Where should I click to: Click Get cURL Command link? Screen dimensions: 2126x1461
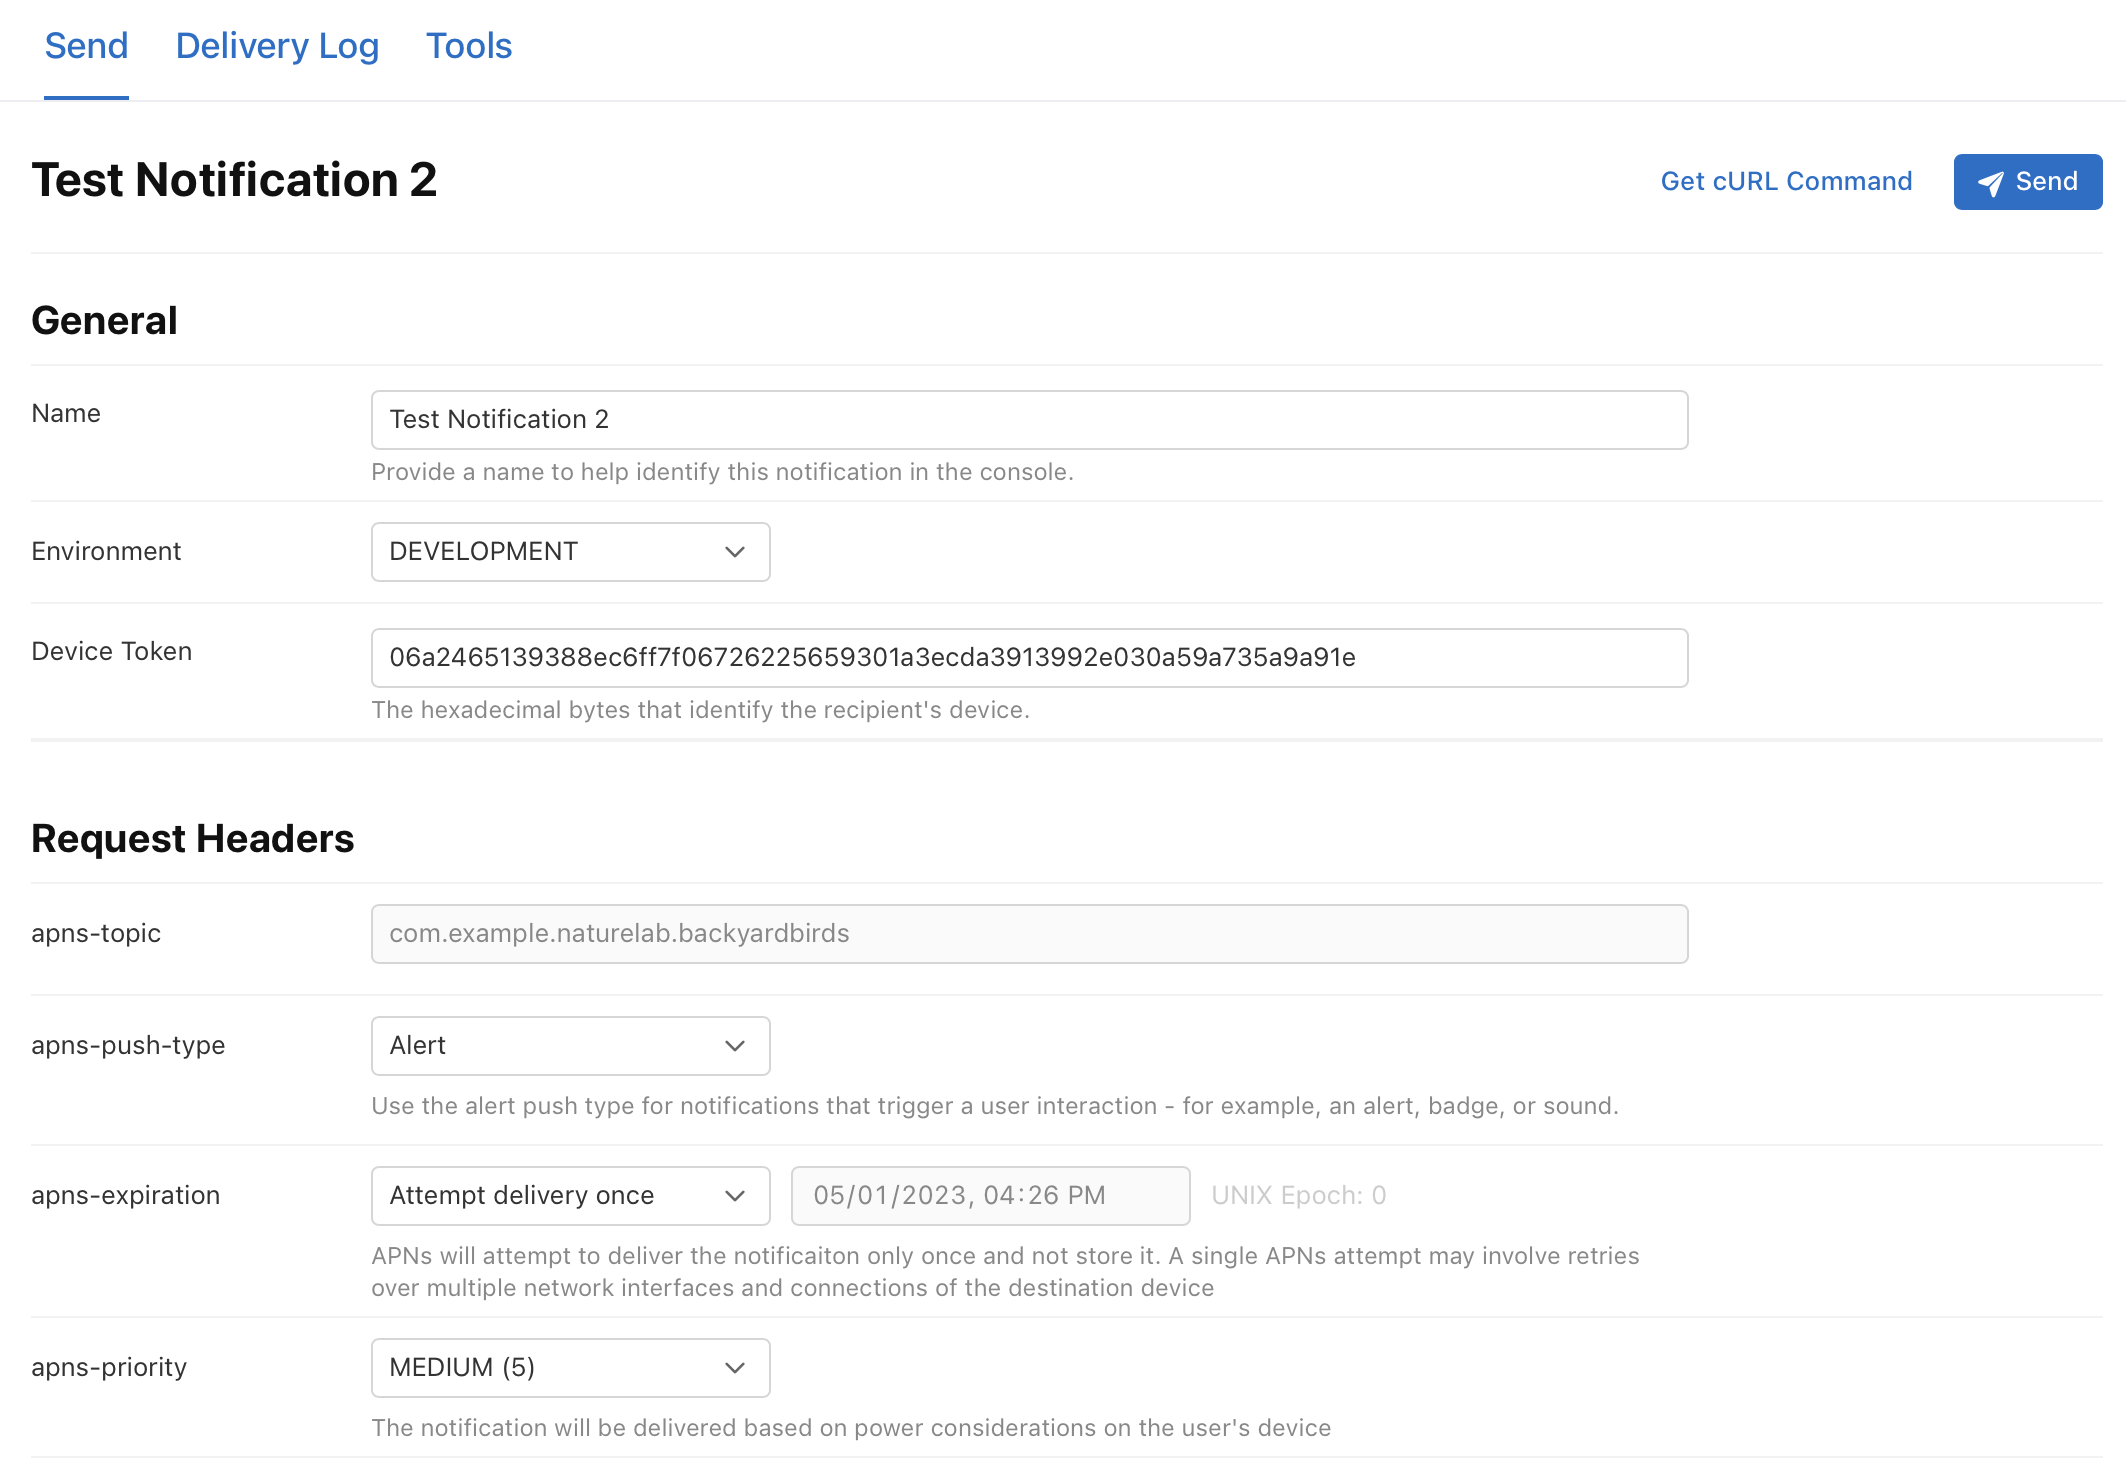pos(1786,181)
